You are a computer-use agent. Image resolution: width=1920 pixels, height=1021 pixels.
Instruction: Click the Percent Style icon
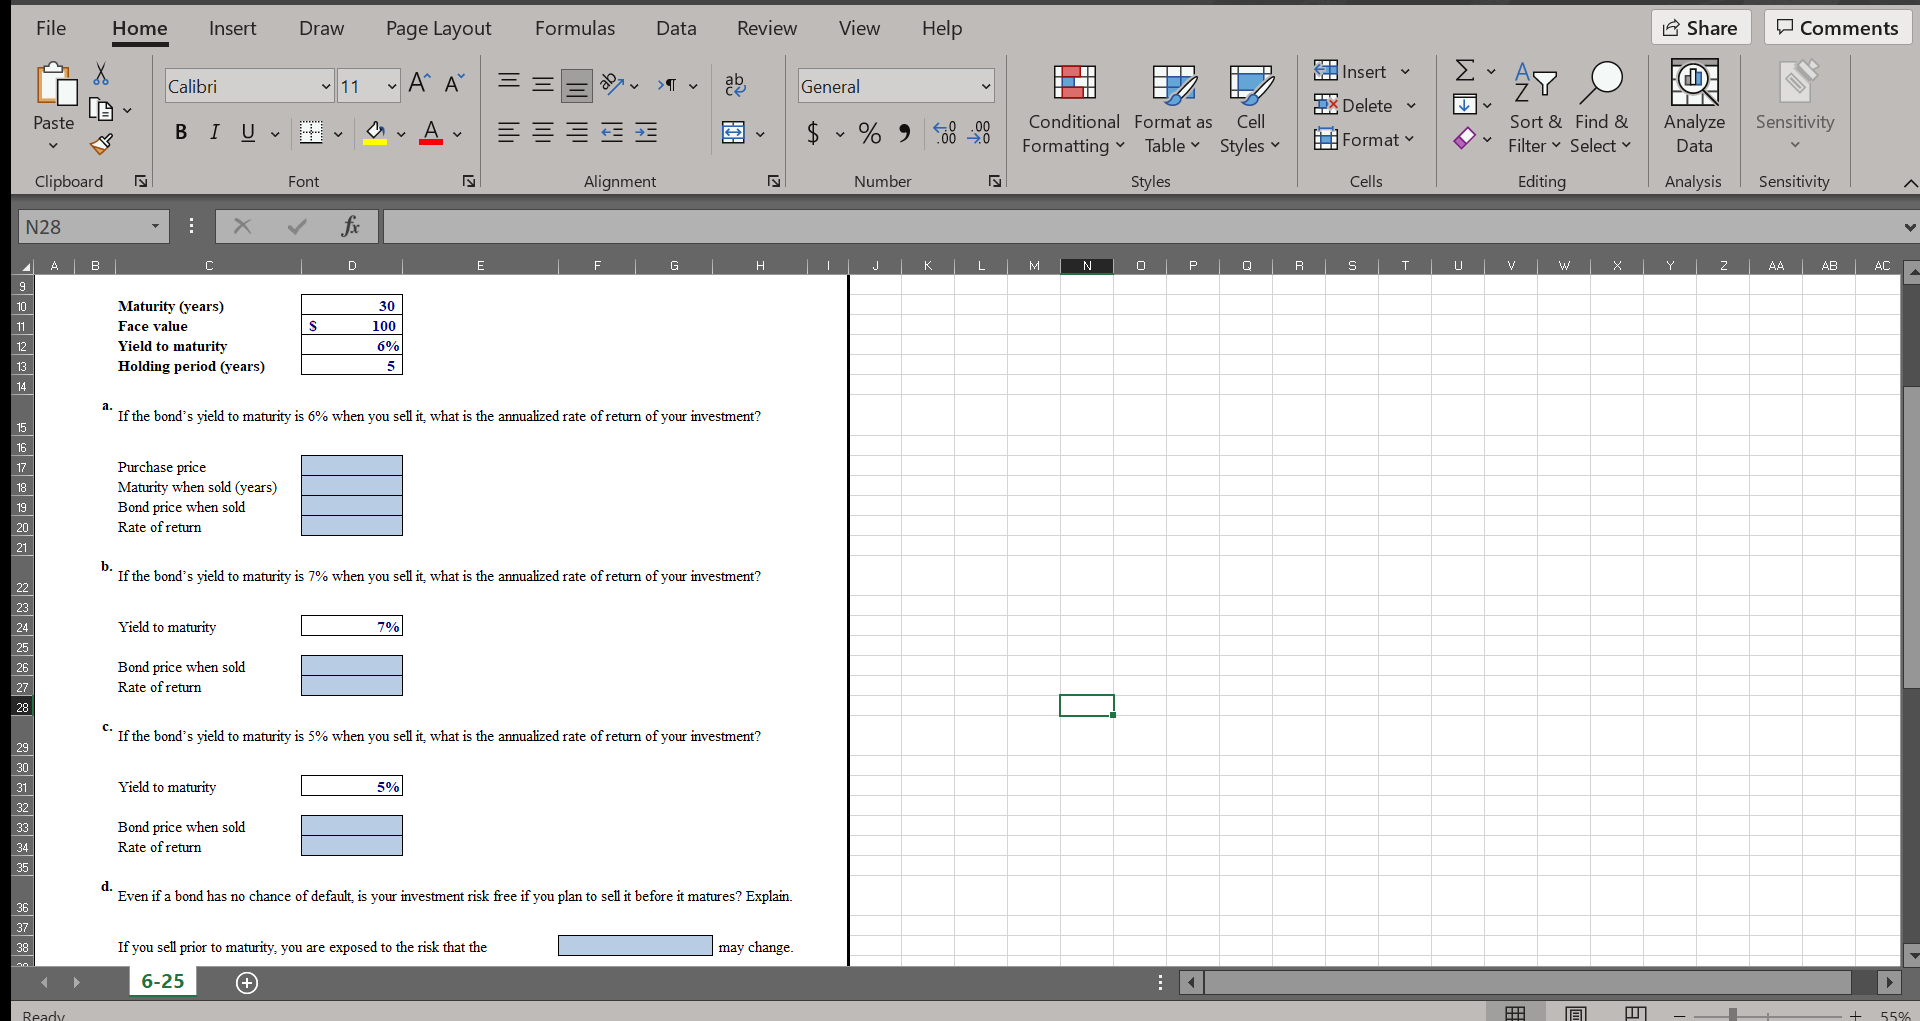870,133
